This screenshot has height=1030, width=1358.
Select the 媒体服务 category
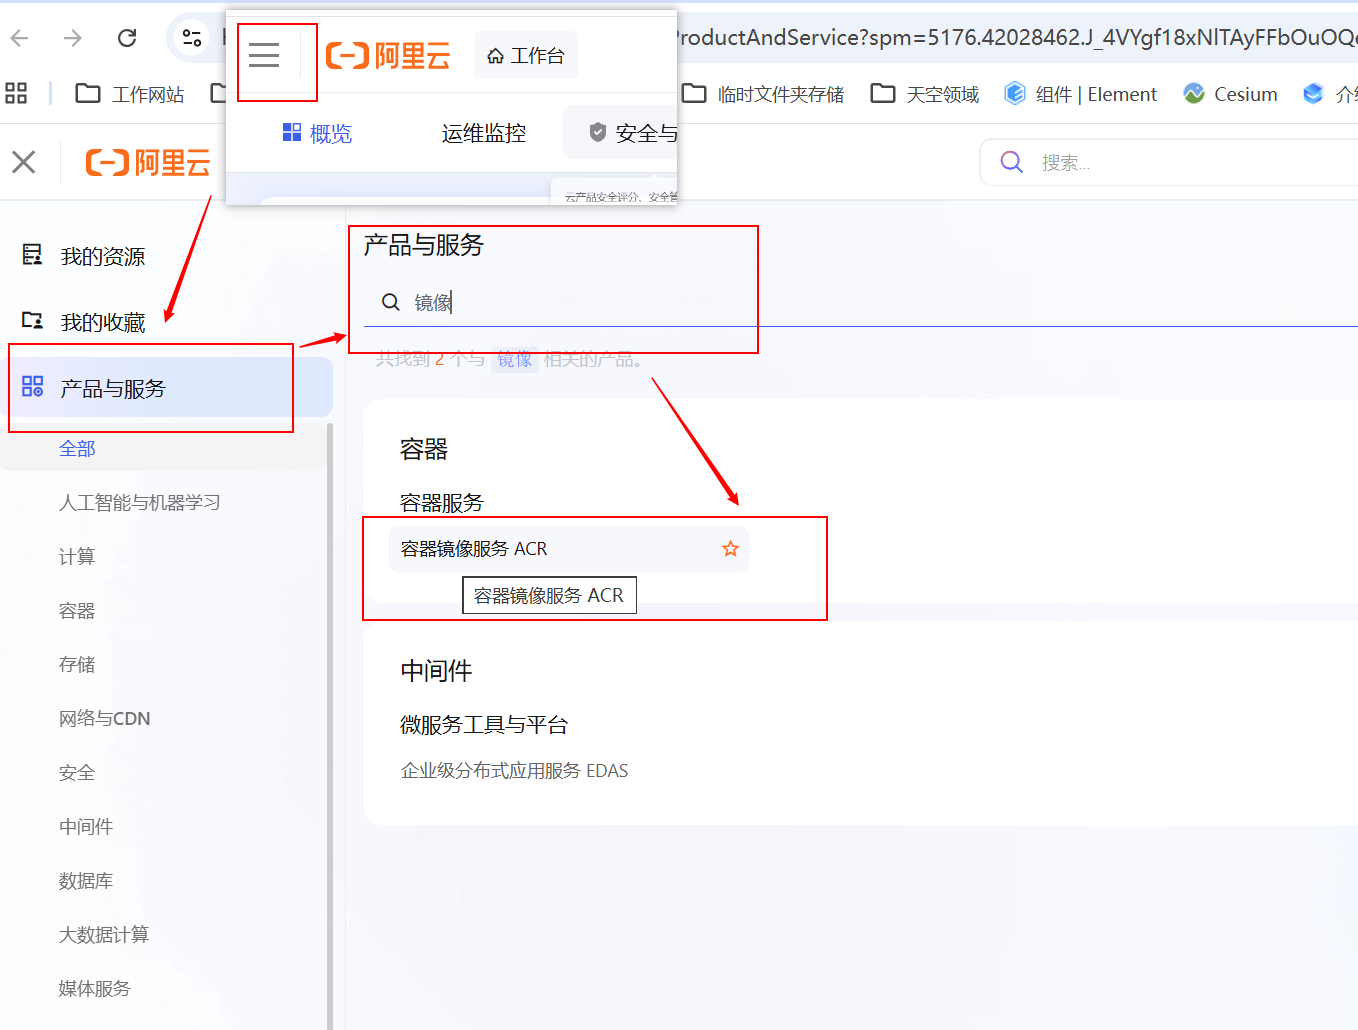tap(95, 989)
